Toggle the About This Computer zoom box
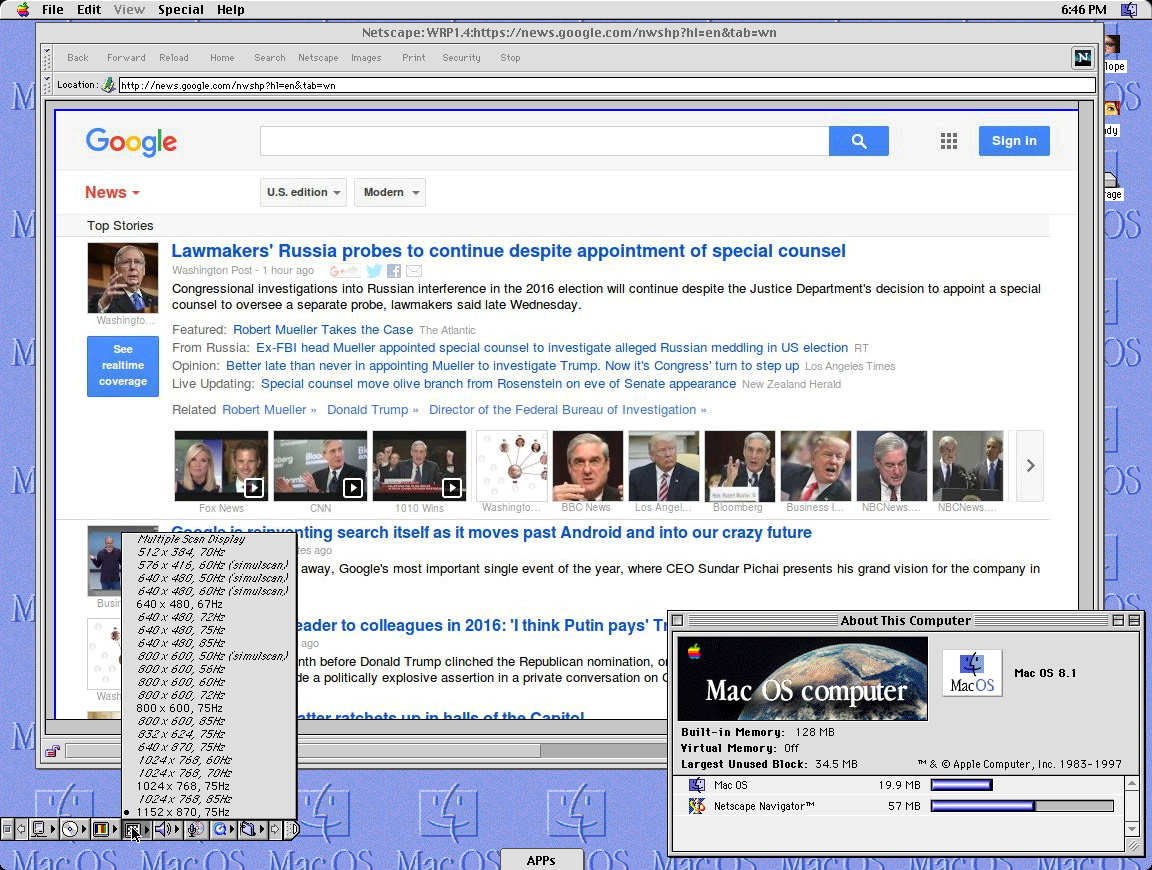The height and width of the screenshot is (870, 1152). 1118,620
